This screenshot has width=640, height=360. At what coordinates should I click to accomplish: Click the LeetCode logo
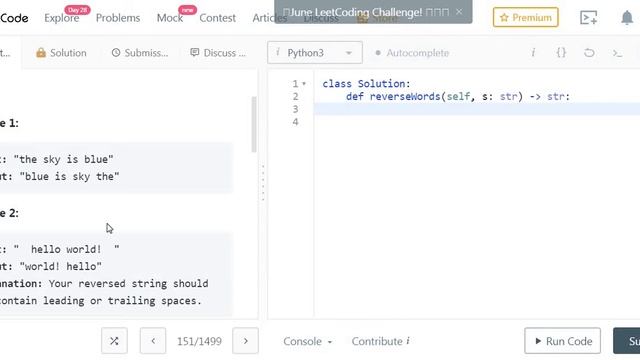tap(14, 18)
